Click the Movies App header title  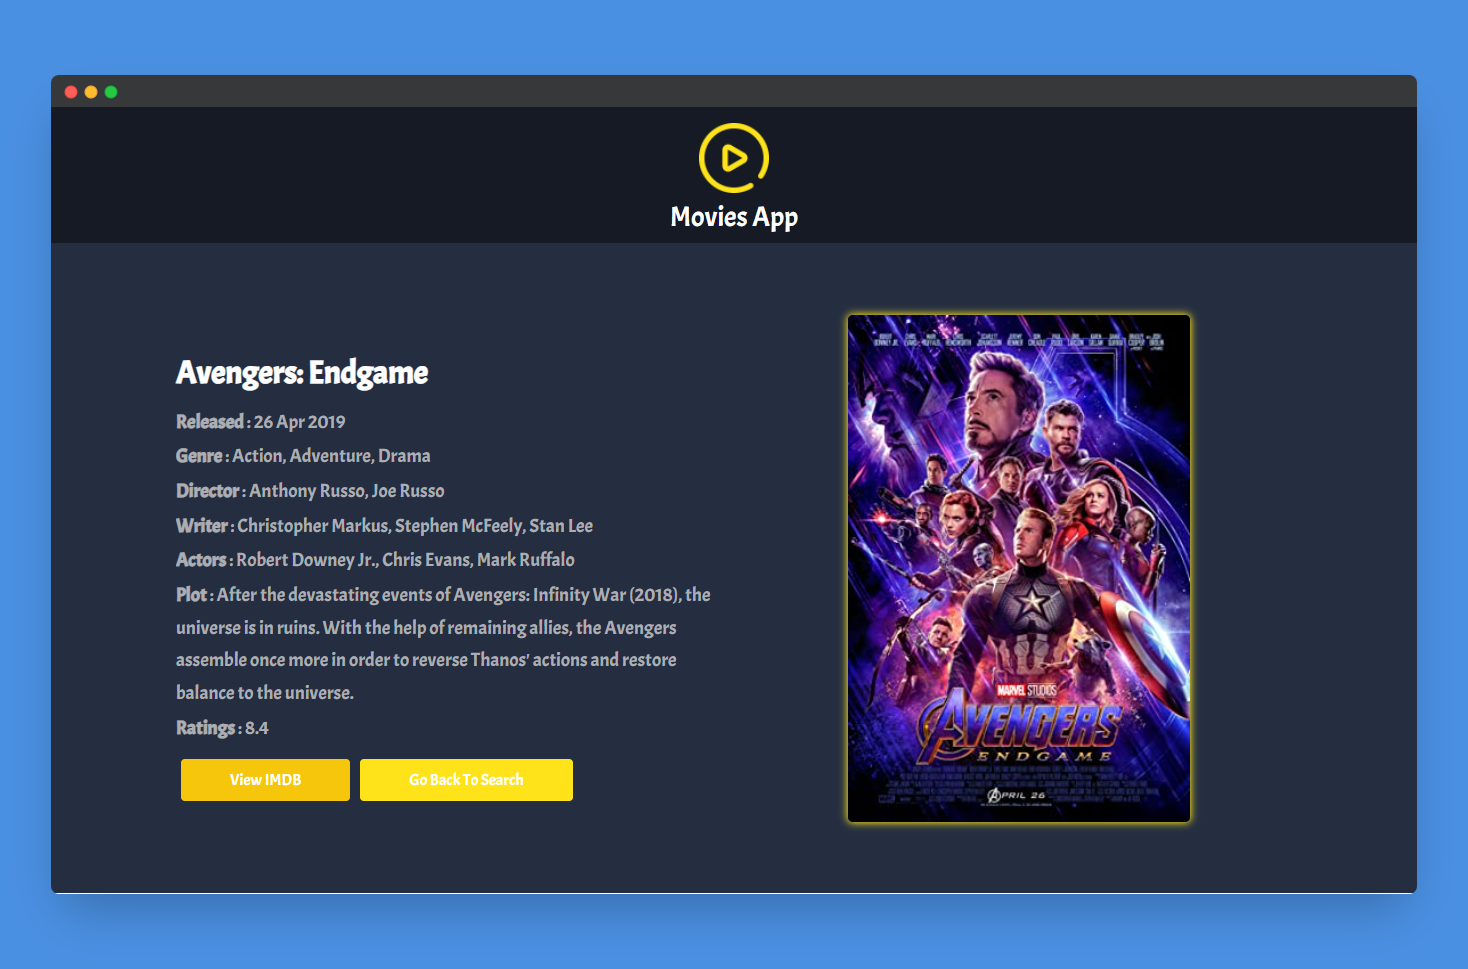point(734,217)
